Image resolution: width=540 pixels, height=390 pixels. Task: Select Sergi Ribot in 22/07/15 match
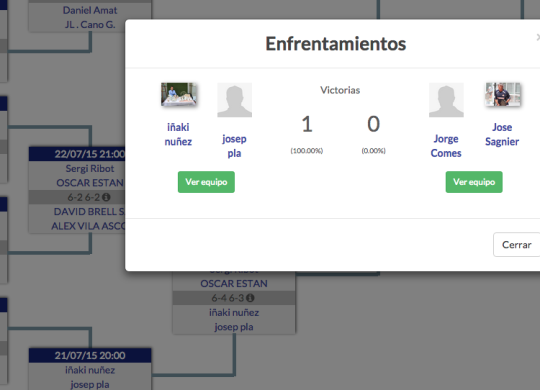tap(90, 168)
